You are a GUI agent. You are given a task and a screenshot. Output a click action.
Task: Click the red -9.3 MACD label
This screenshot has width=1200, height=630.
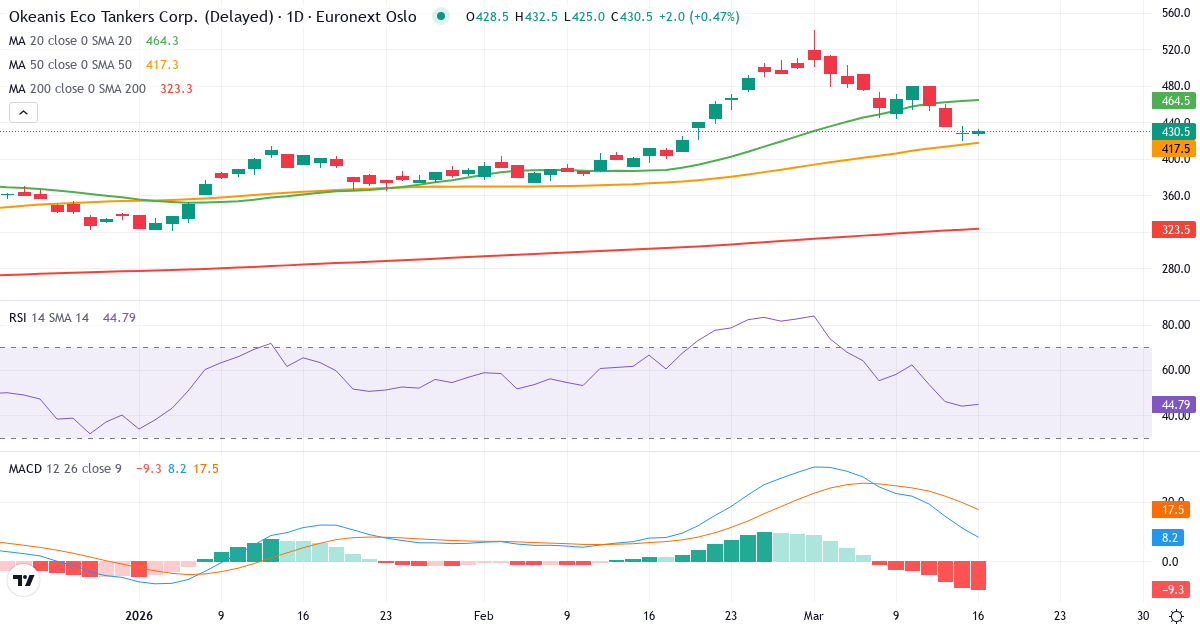point(1174,589)
